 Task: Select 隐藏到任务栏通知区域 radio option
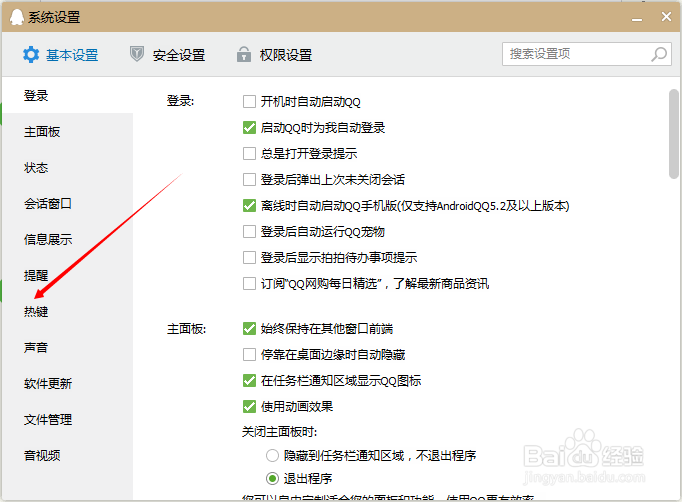[x=272, y=455]
